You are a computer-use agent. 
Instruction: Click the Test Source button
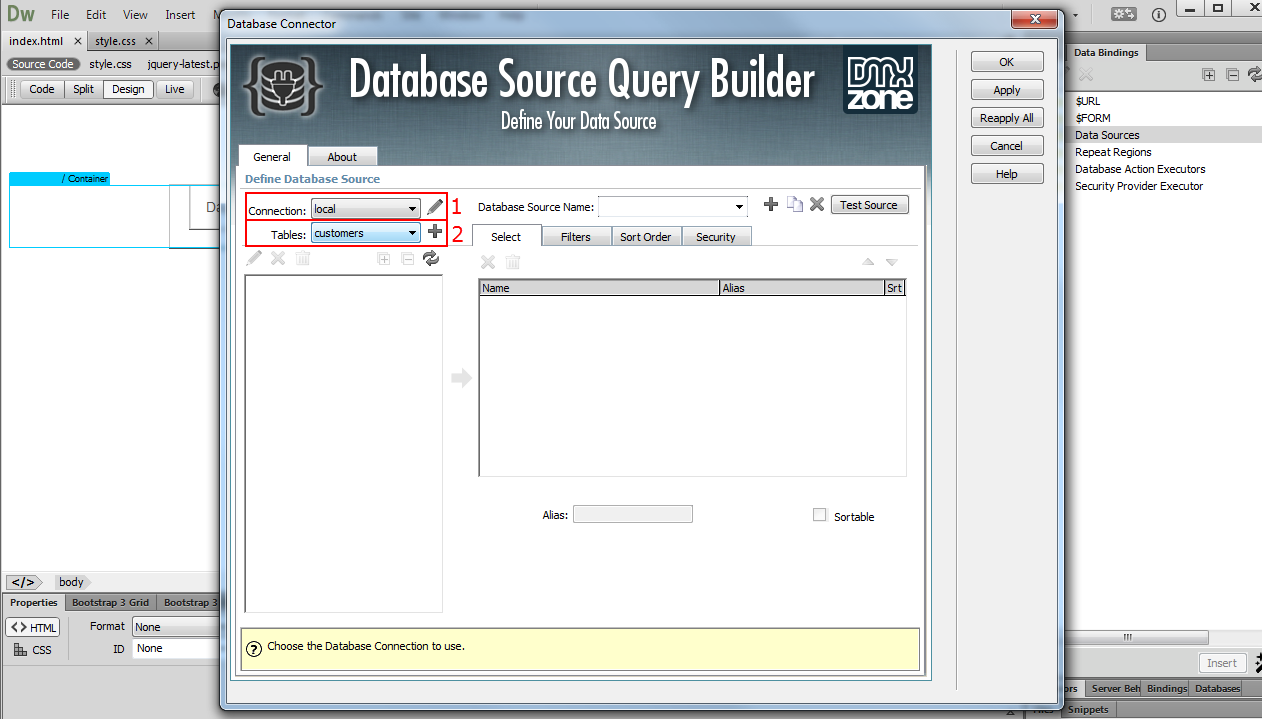[x=869, y=205]
